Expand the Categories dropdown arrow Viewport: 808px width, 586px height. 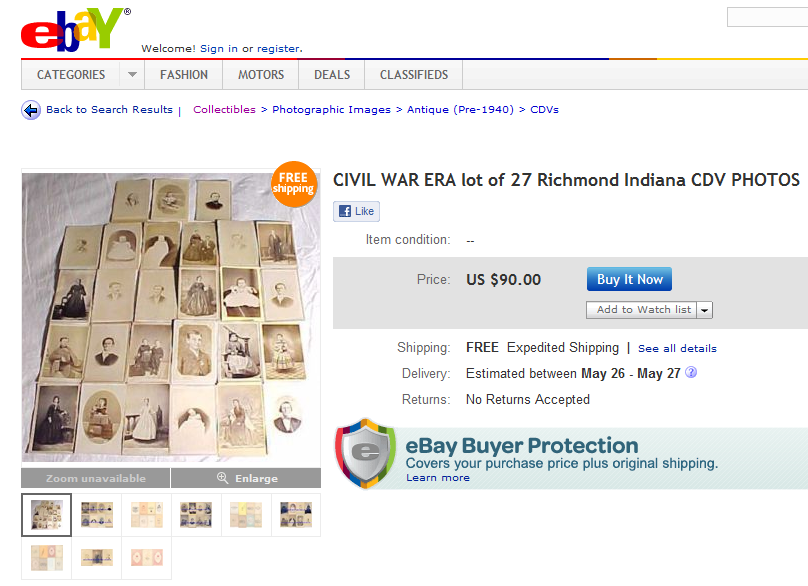pos(132,75)
